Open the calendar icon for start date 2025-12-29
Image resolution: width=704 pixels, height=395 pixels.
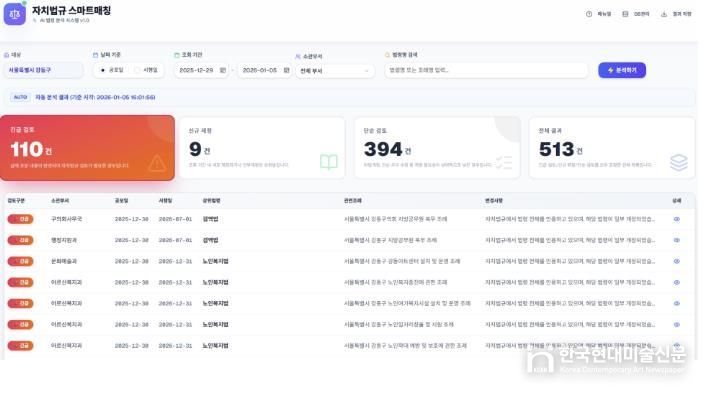click(223, 70)
